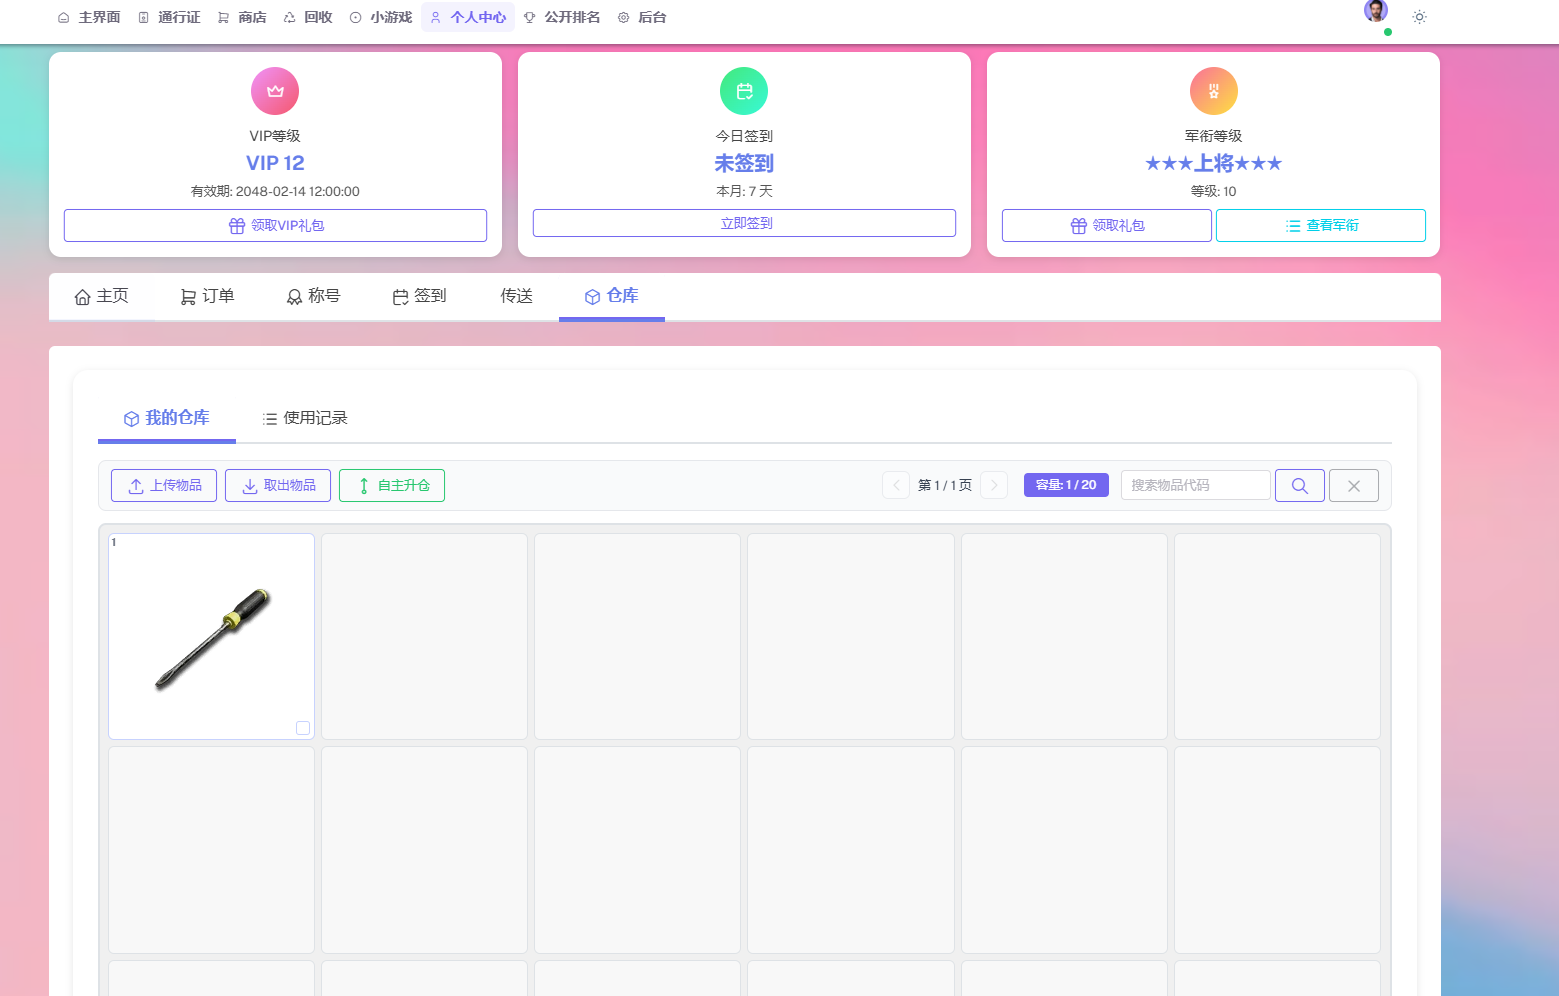The width and height of the screenshot is (1559, 996).
Task: Click 自主升仓 button
Action: tap(392, 485)
